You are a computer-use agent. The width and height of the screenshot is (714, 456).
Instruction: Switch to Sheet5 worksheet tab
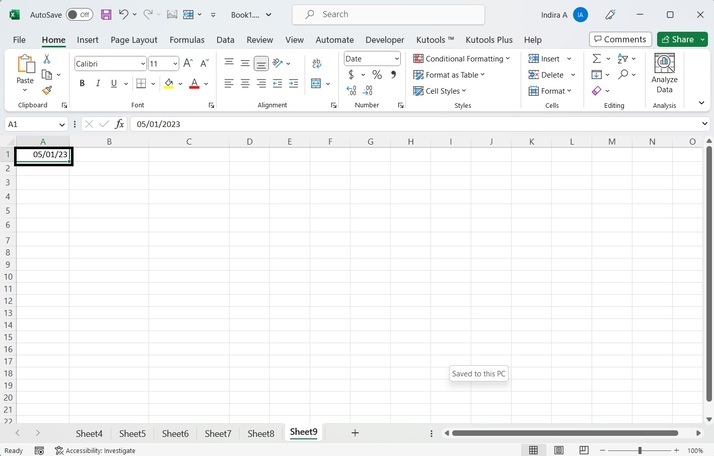[x=132, y=433]
